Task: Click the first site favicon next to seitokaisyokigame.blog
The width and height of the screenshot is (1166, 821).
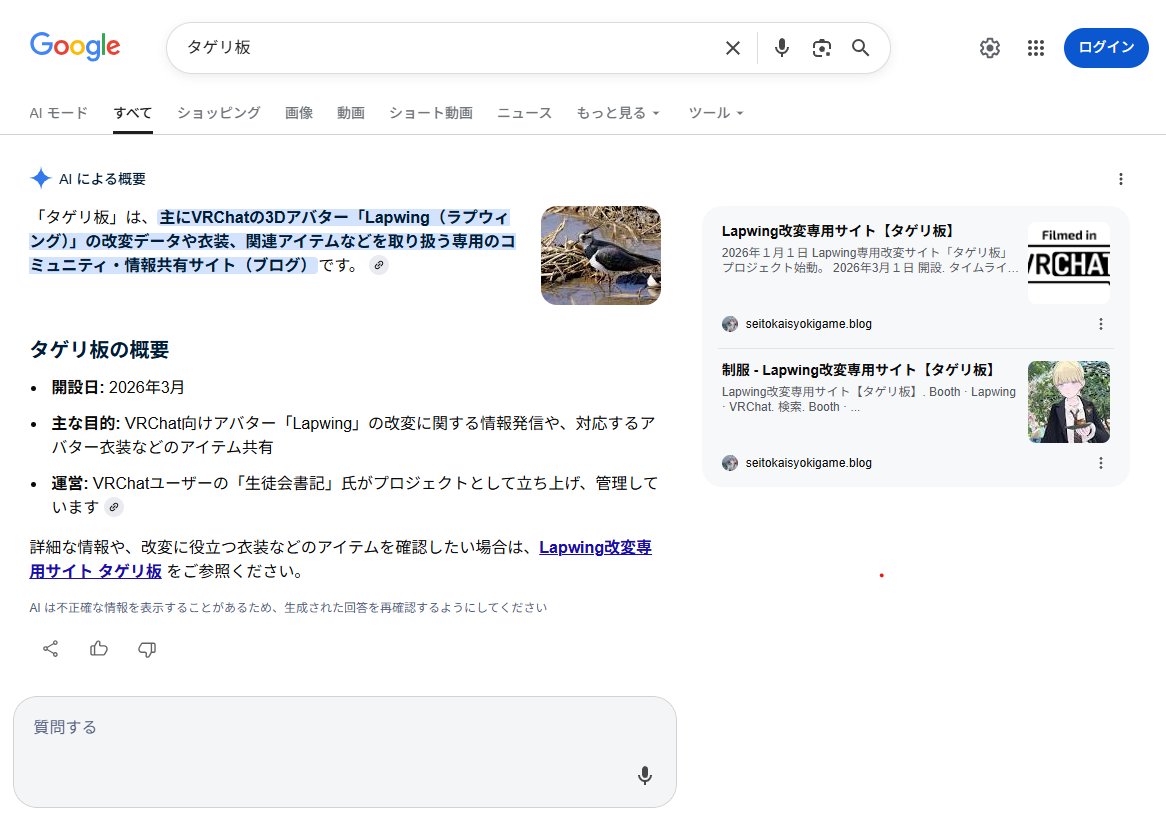Action: (730, 324)
